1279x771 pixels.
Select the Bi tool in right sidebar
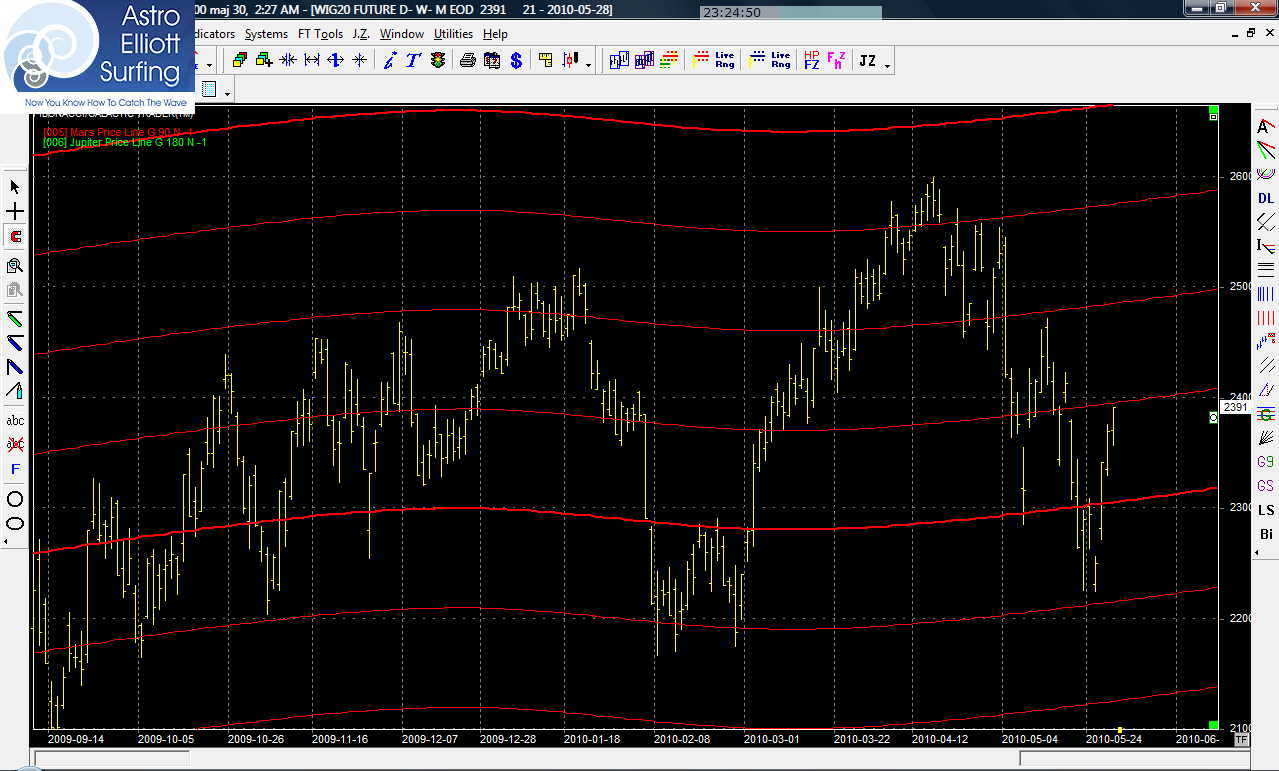1266,534
